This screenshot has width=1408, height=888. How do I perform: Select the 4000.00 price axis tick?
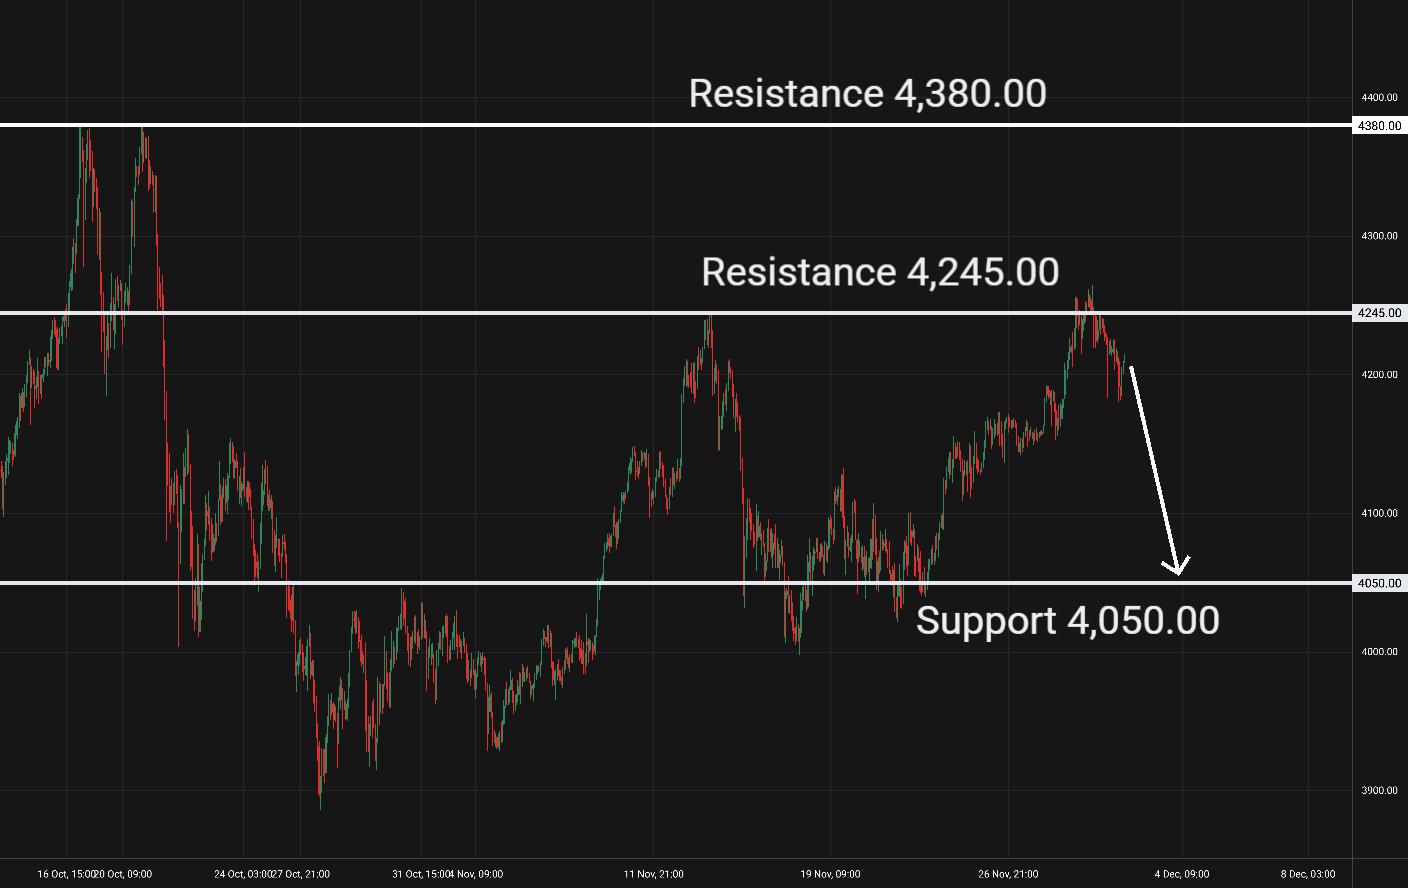(x=1380, y=652)
